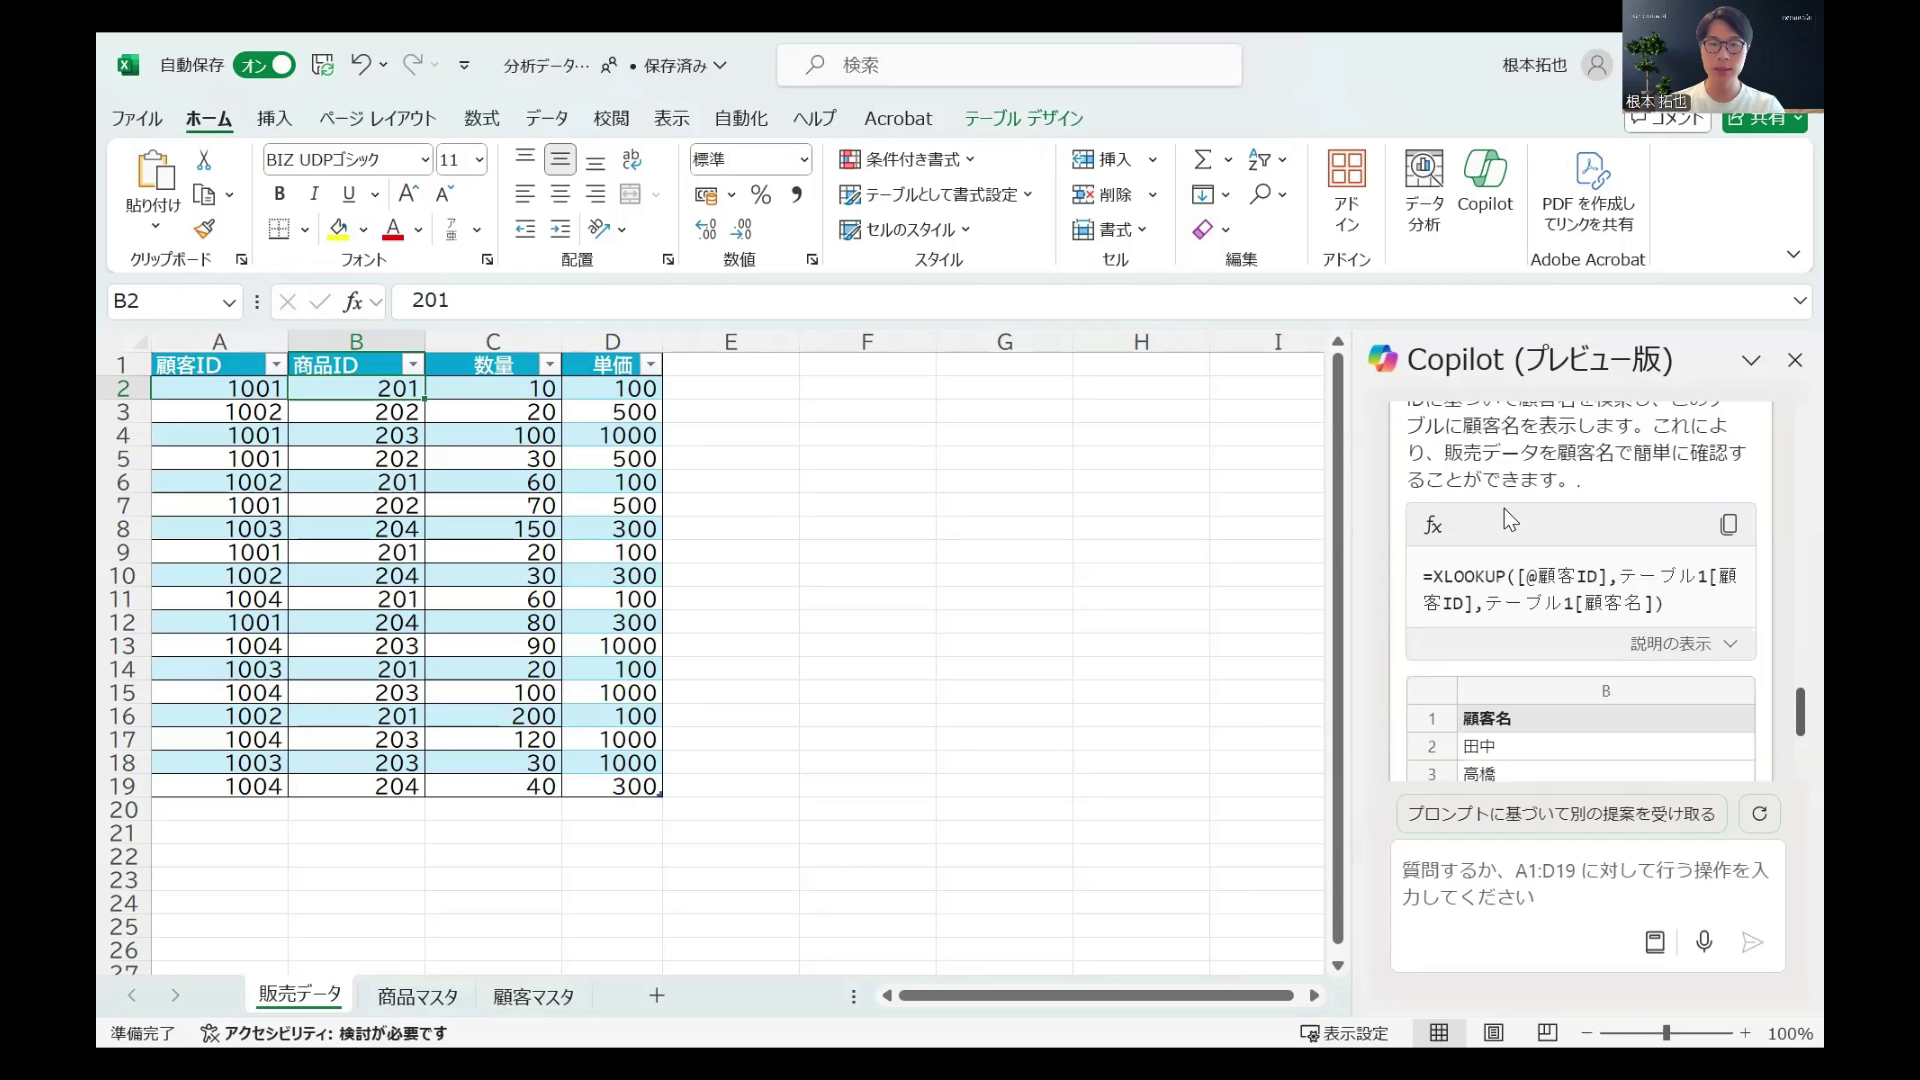This screenshot has width=1920, height=1080.
Task: Click the AutoSum Σ icon
Action: coord(1203,159)
